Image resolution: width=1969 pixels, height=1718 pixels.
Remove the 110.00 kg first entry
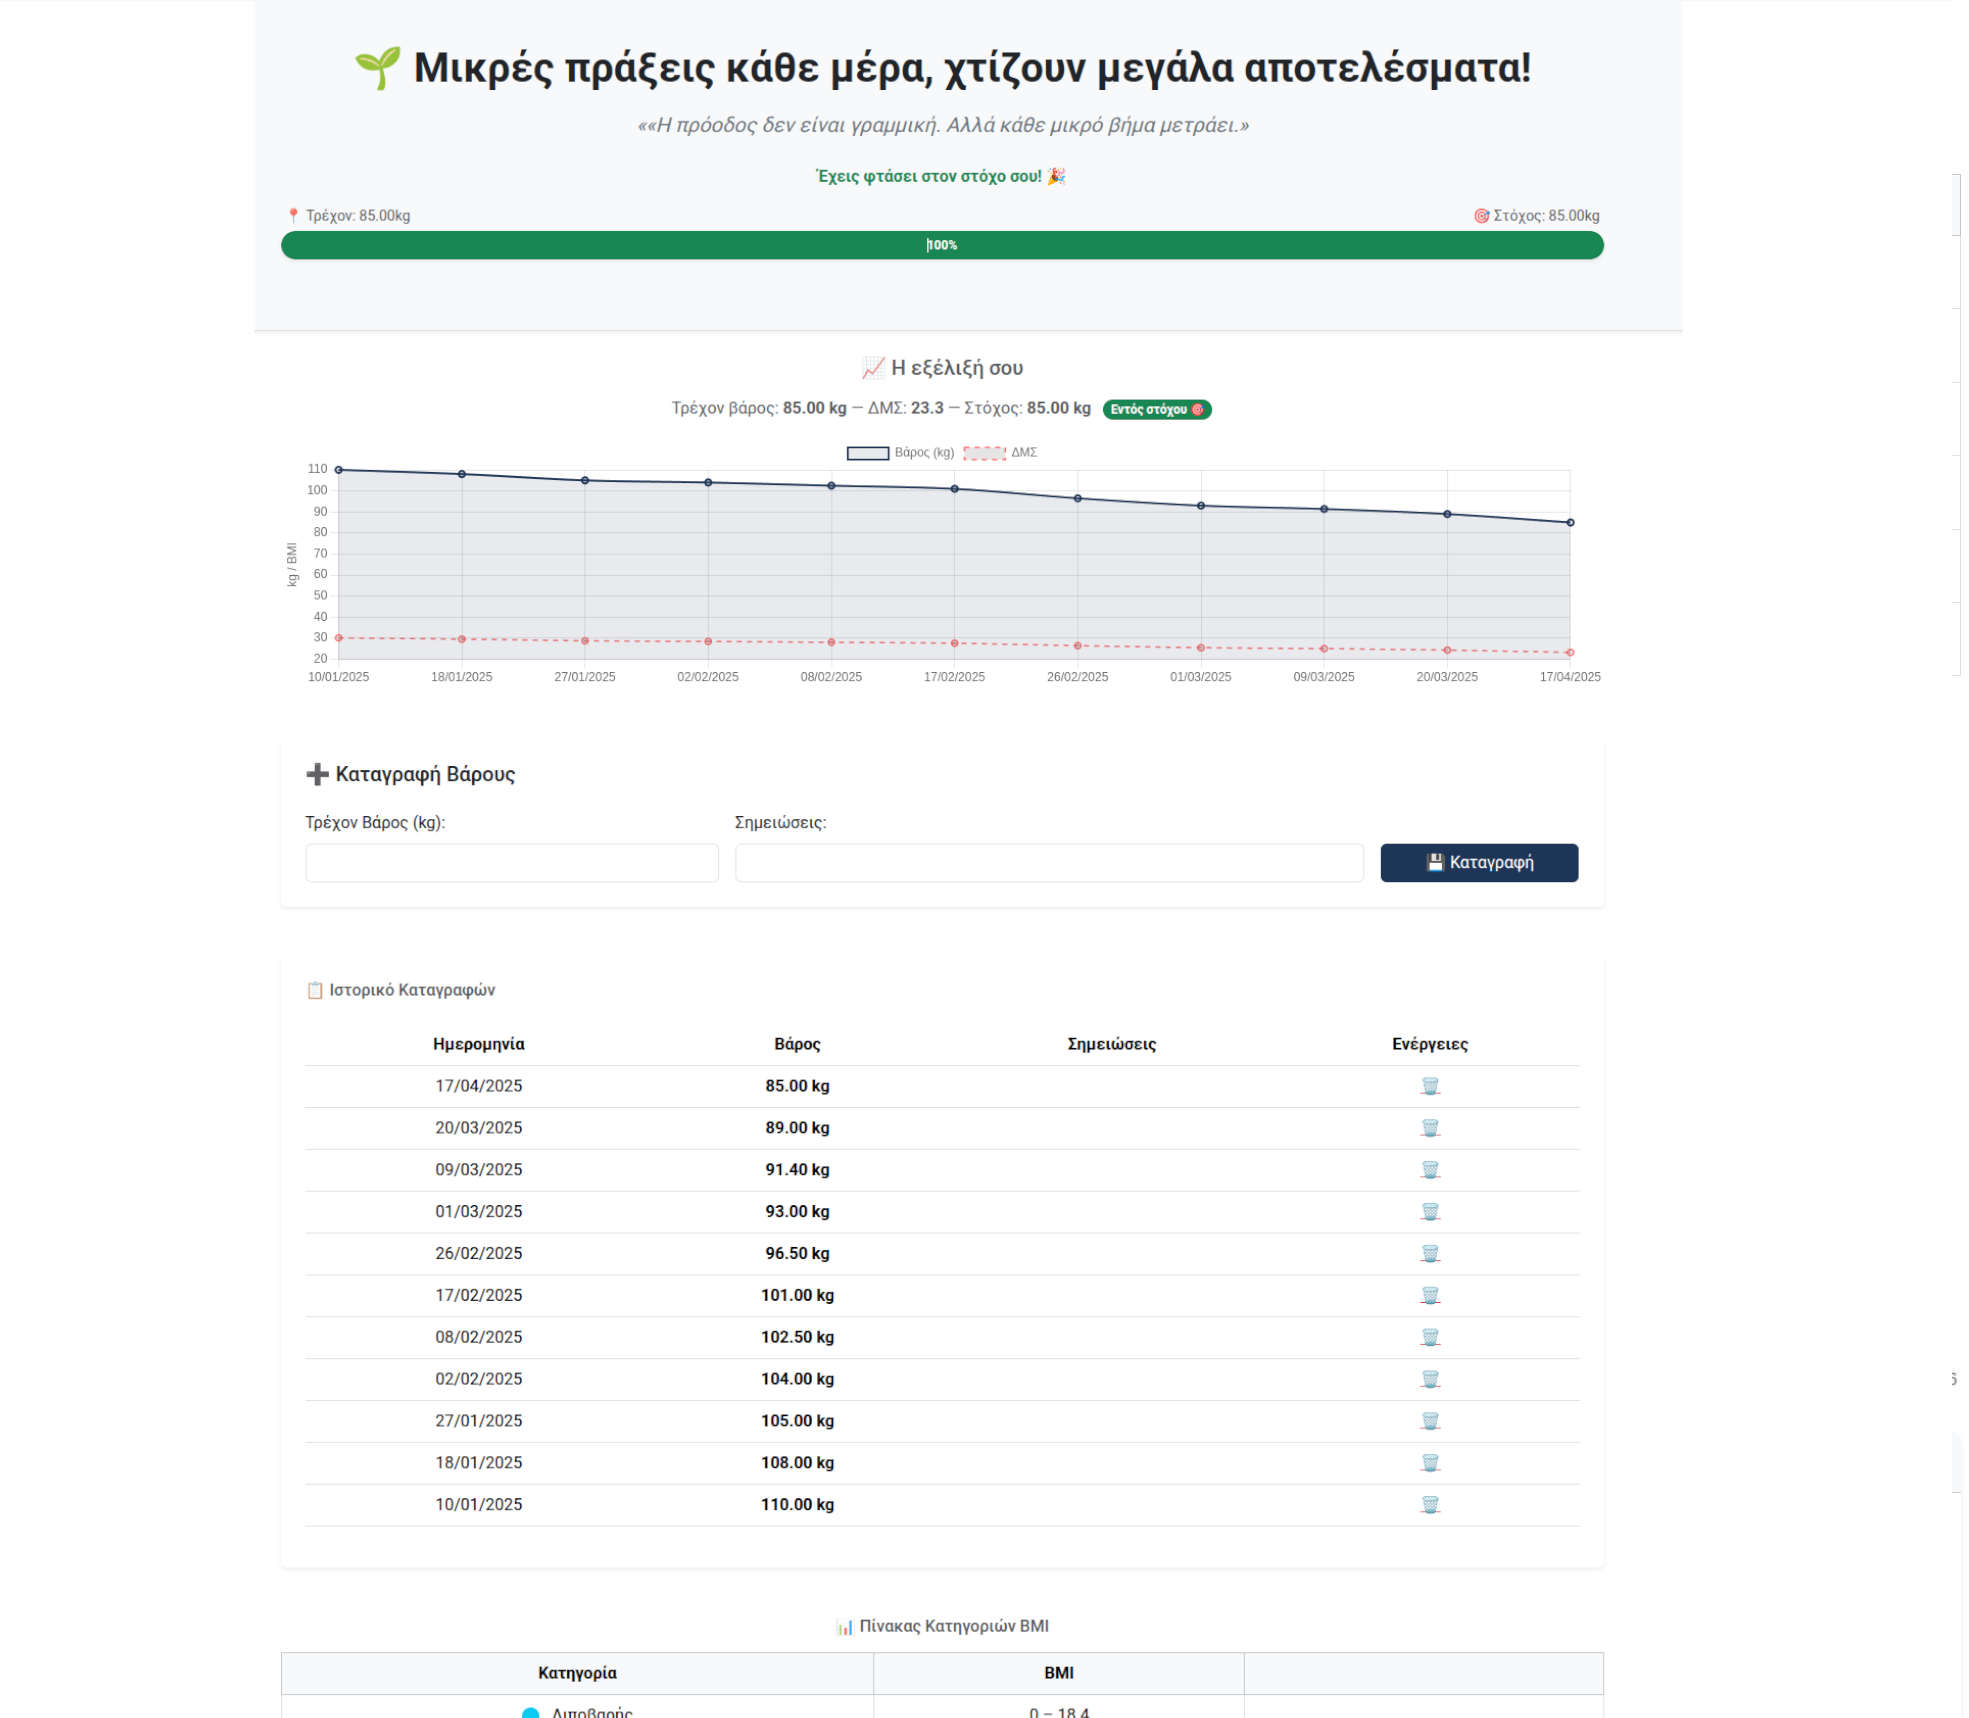[1429, 1504]
